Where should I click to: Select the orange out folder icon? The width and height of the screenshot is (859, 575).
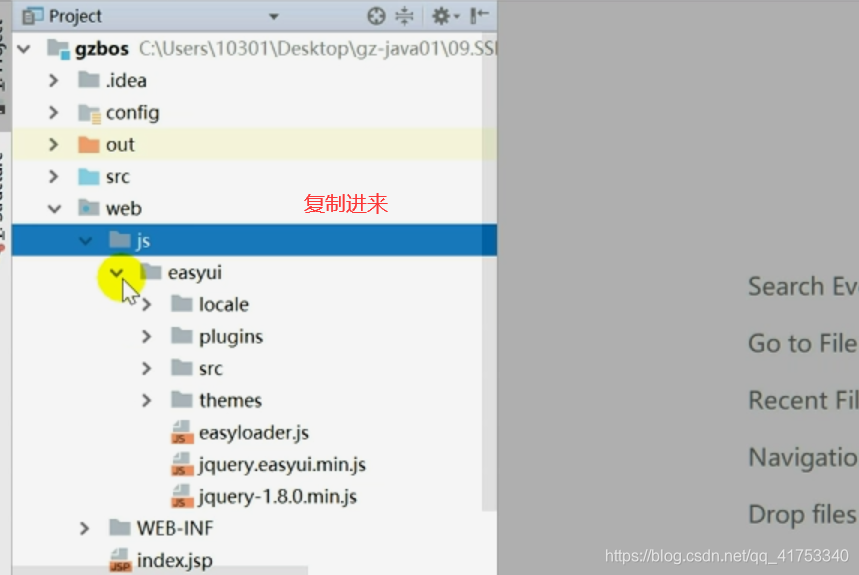pos(89,144)
